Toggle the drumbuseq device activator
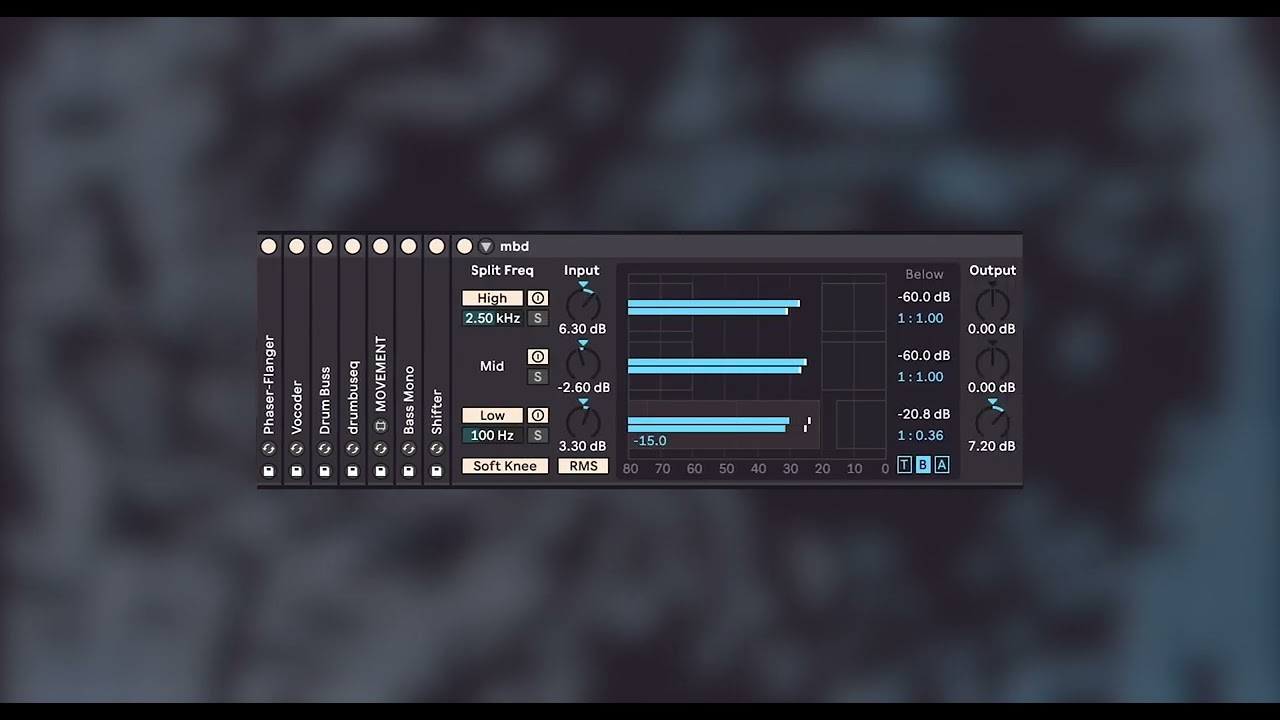 [x=352, y=246]
